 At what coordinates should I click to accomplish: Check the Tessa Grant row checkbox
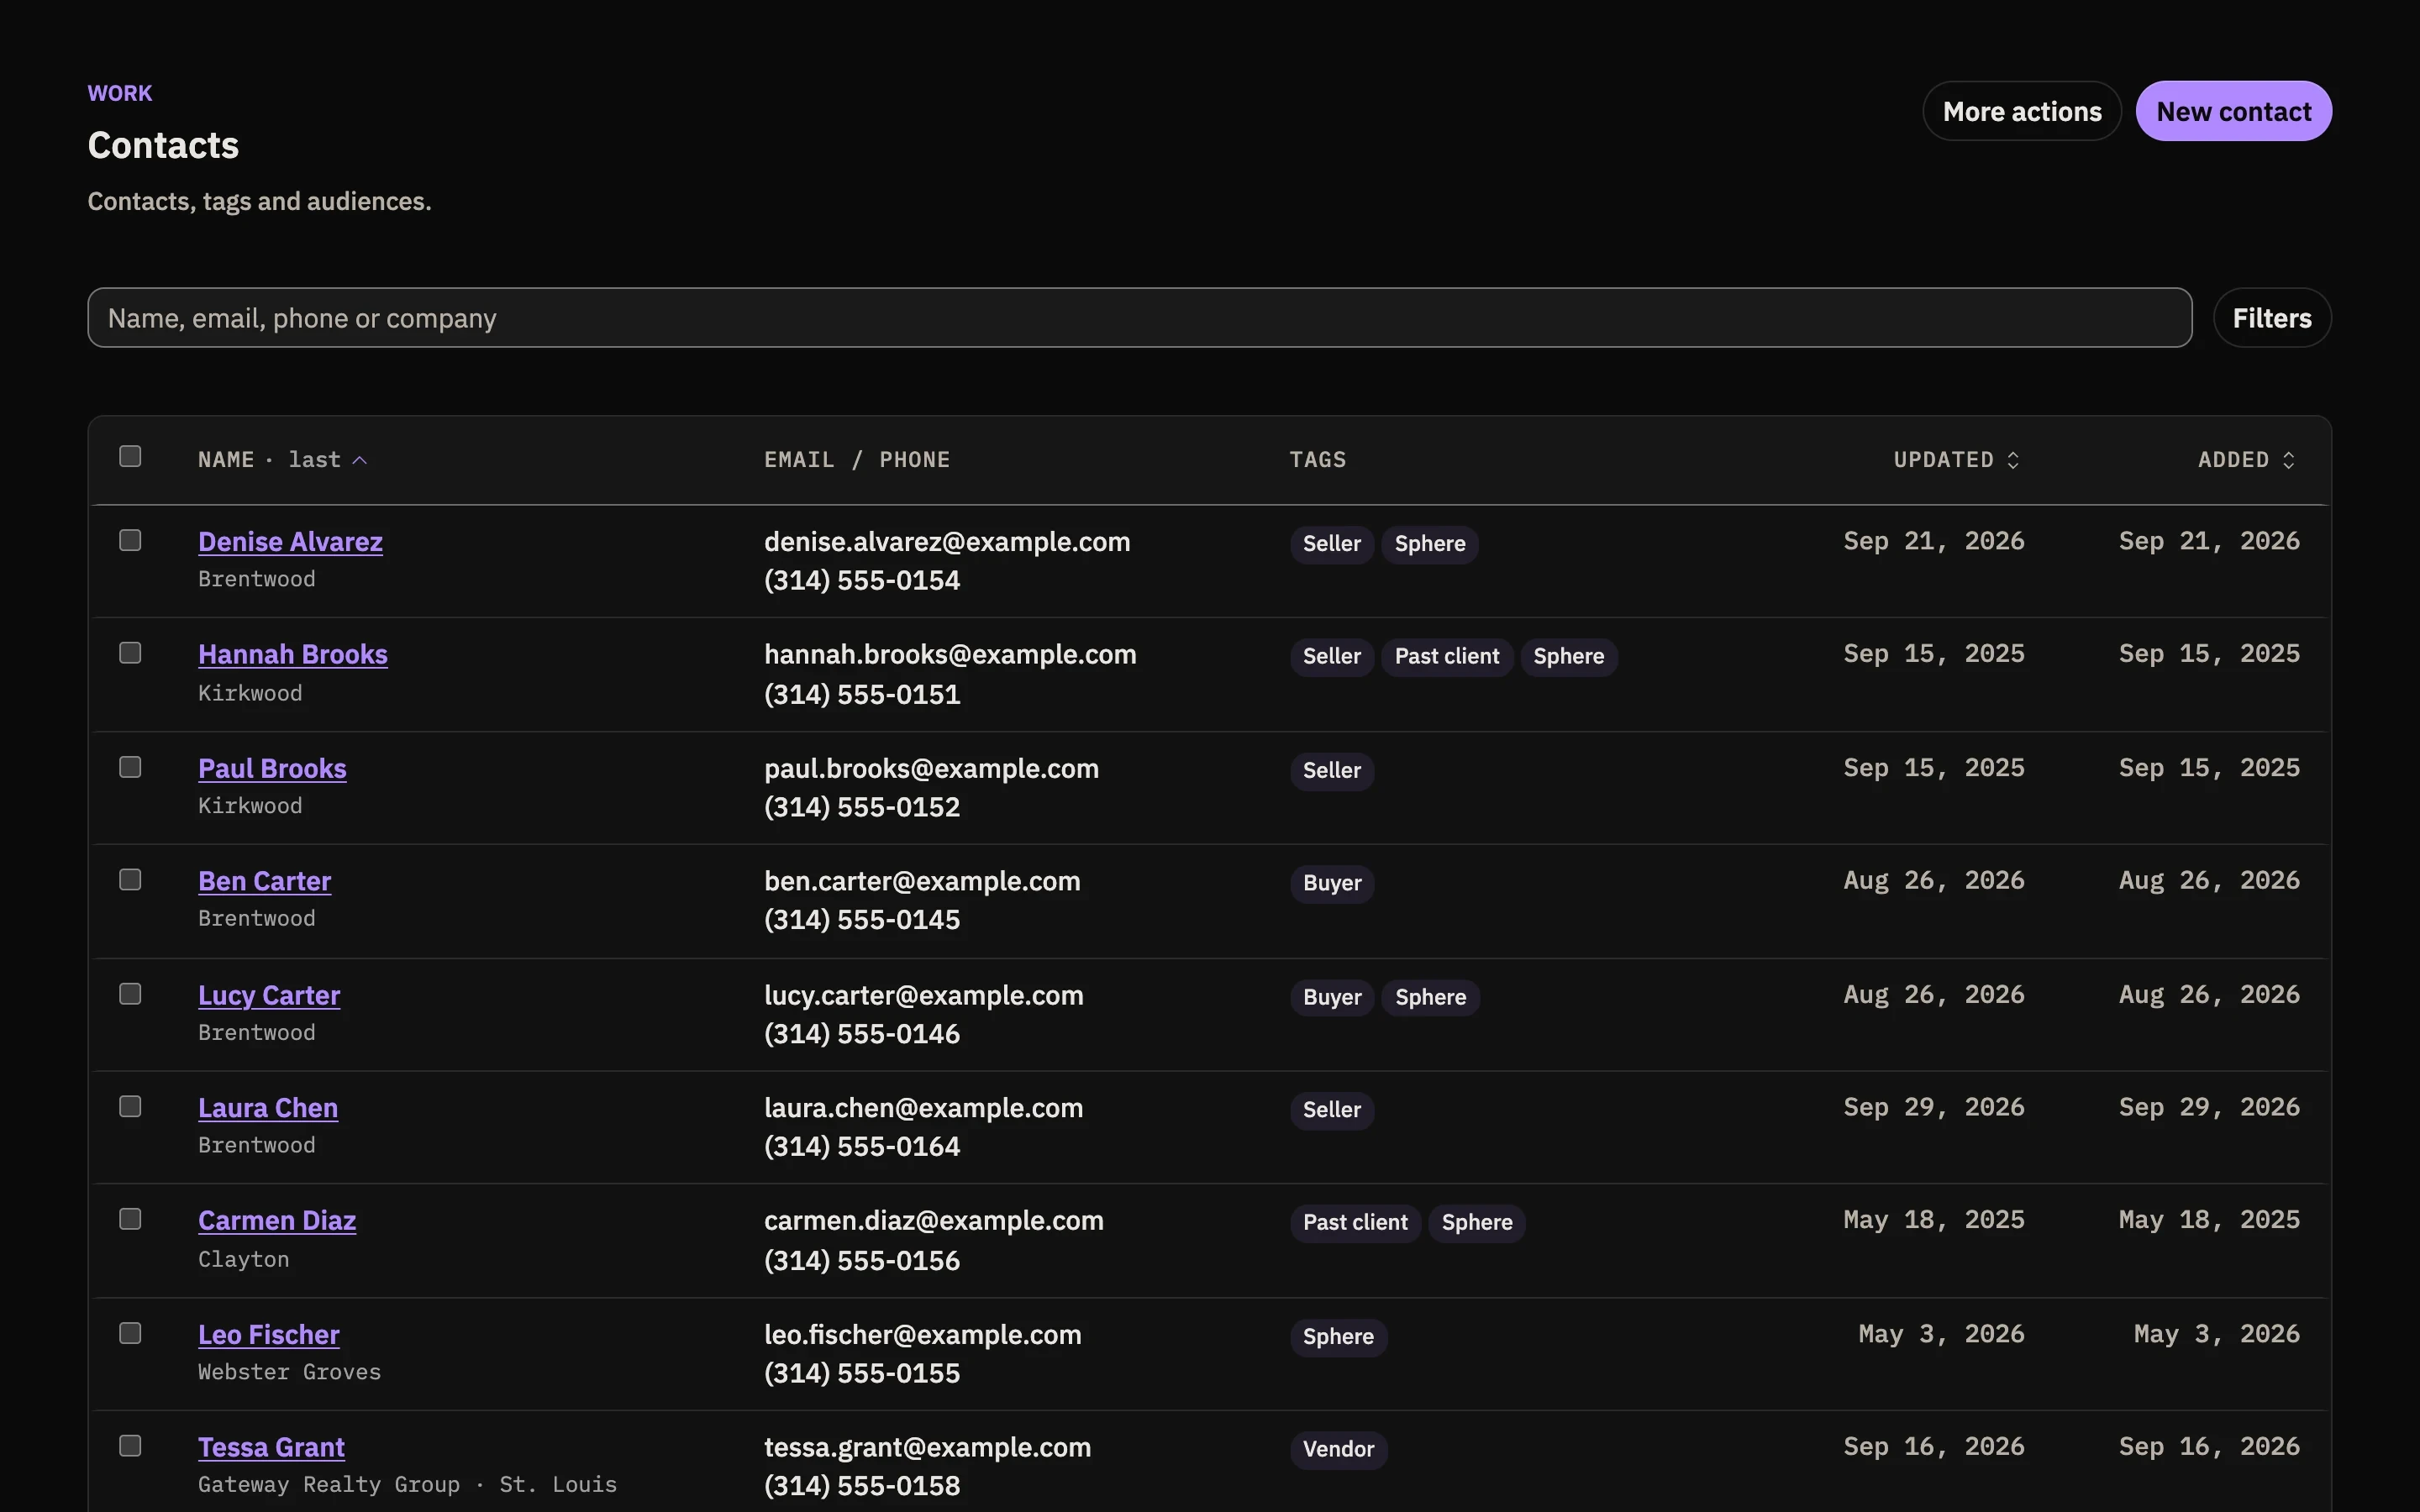pyautogui.click(x=130, y=1446)
